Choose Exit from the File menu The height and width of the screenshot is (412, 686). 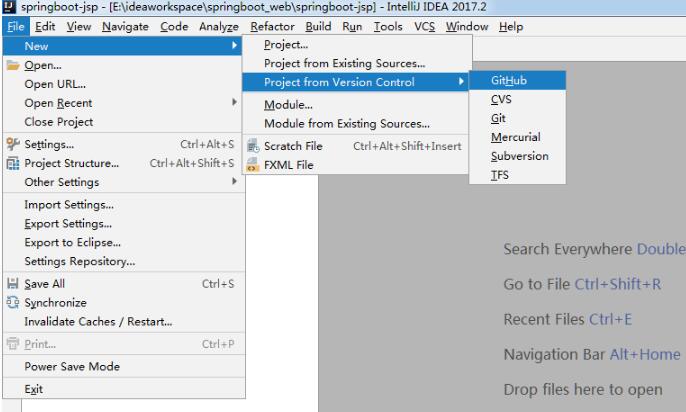pyautogui.click(x=122, y=389)
